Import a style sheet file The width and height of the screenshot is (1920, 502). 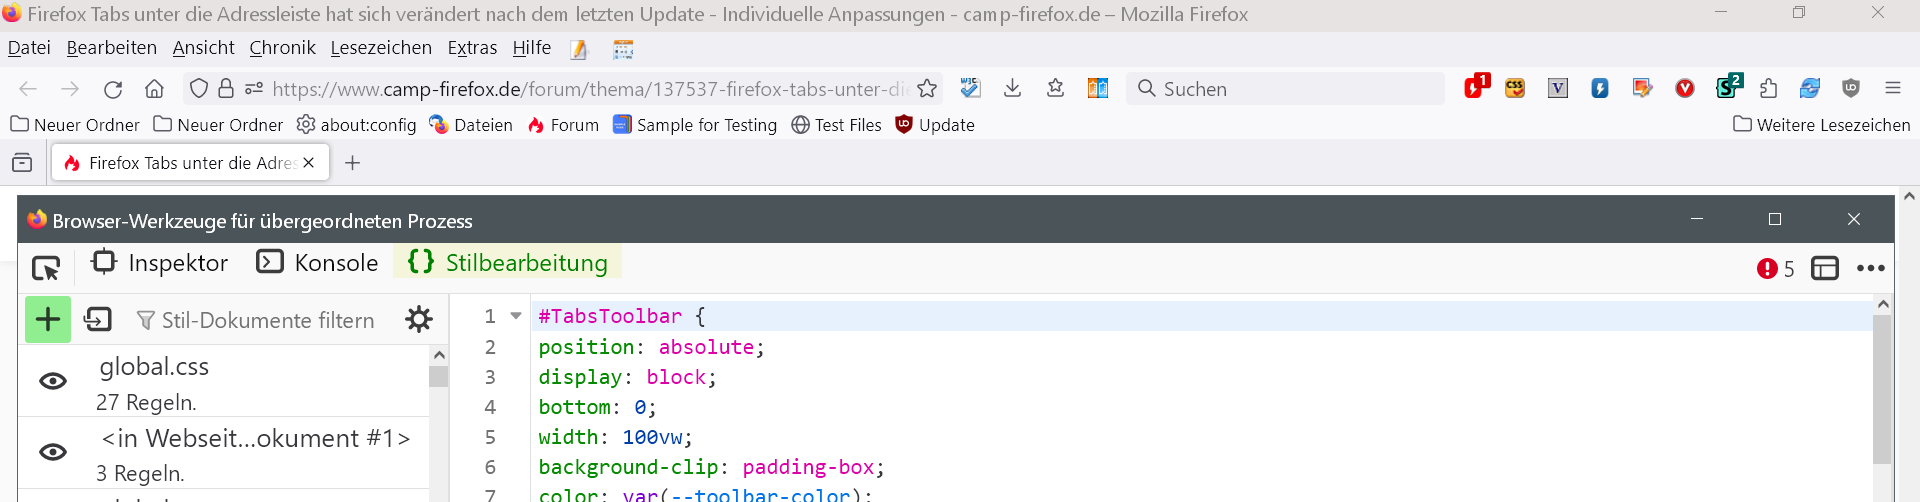click(x=98, y=320)
